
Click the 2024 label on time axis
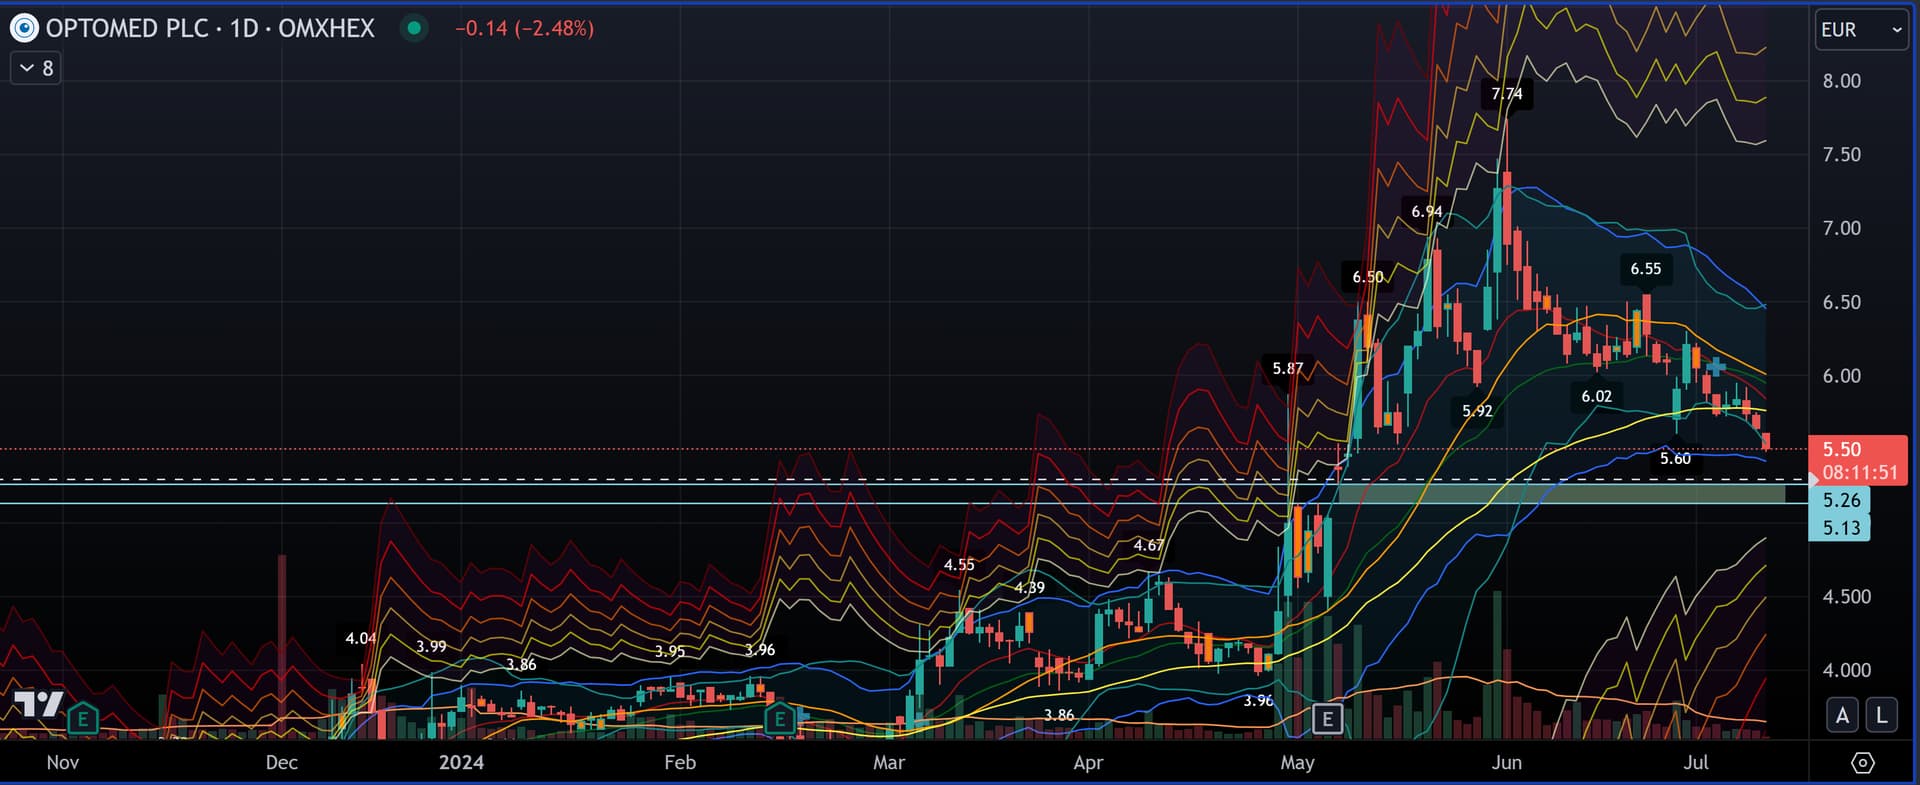point(461,762)
